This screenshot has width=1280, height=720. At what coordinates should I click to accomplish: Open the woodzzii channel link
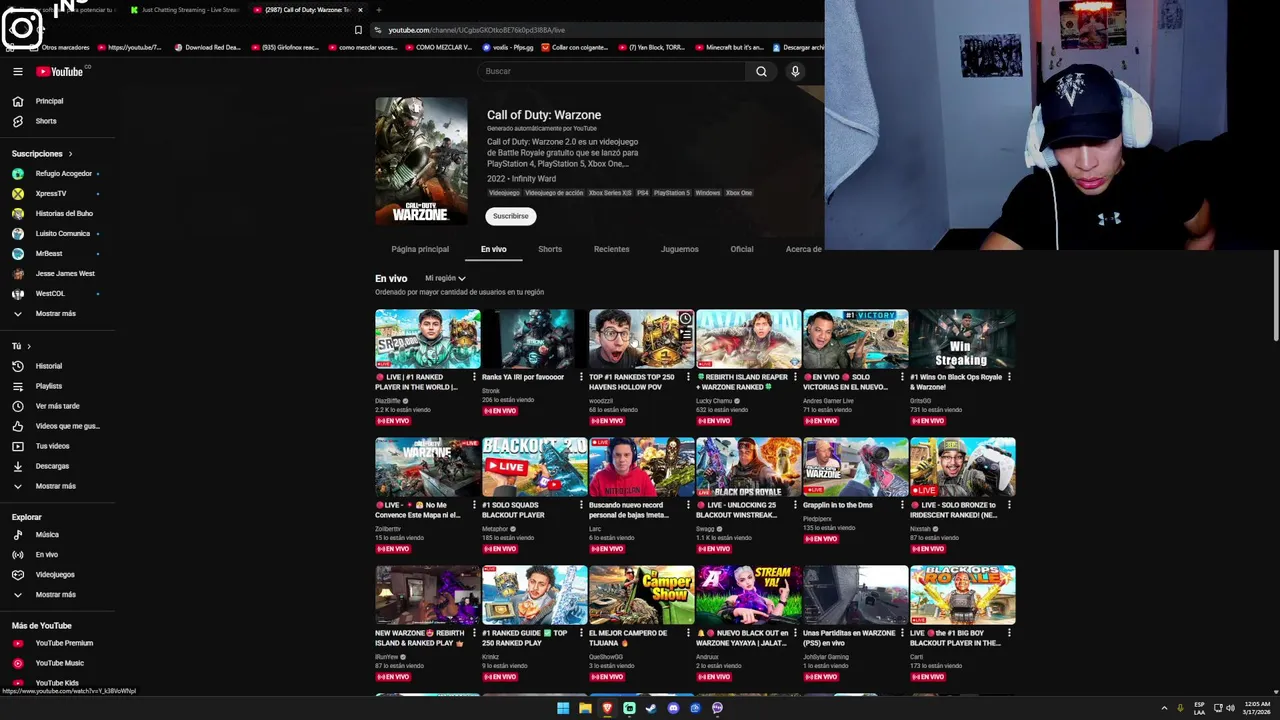click(x=601, y=401)
